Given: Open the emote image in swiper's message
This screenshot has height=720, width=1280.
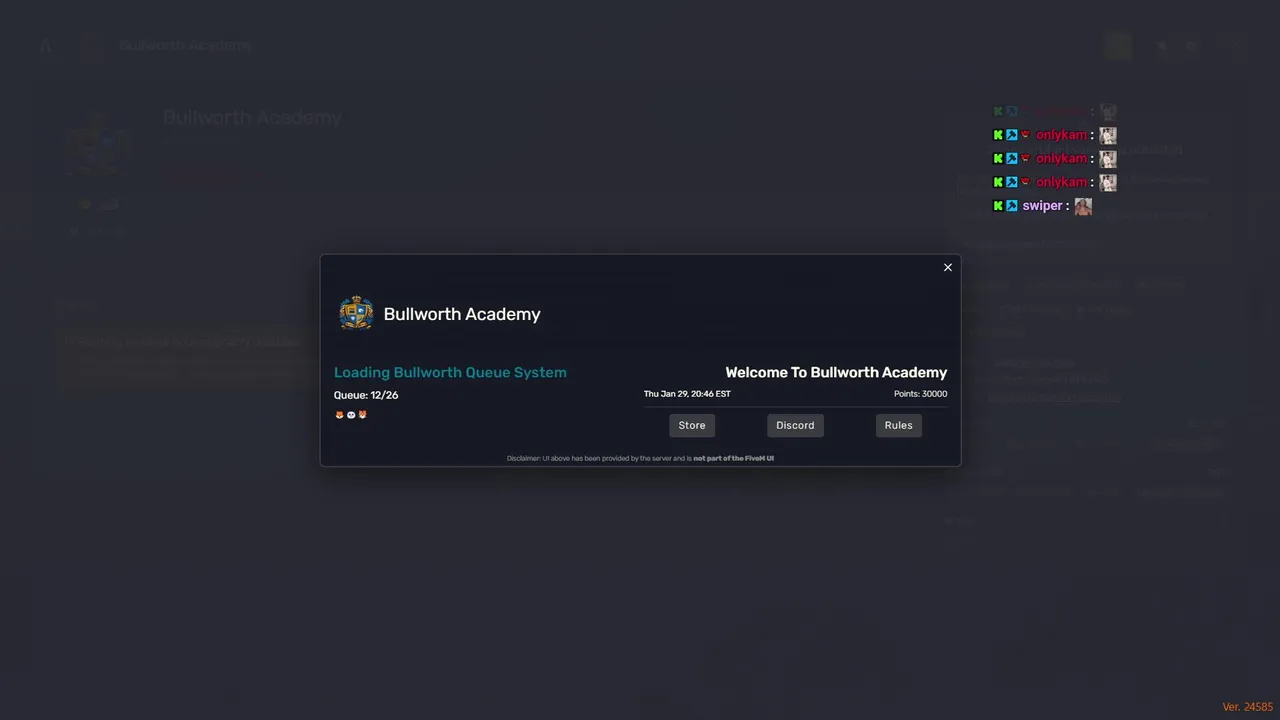Looking at the screenshot, I should click(x=1083, y=206).
